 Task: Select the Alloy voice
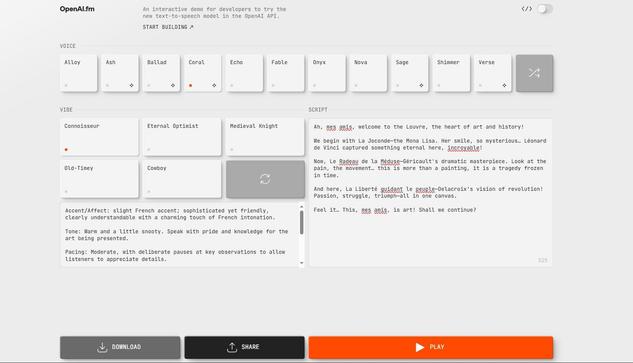point(78,73)
